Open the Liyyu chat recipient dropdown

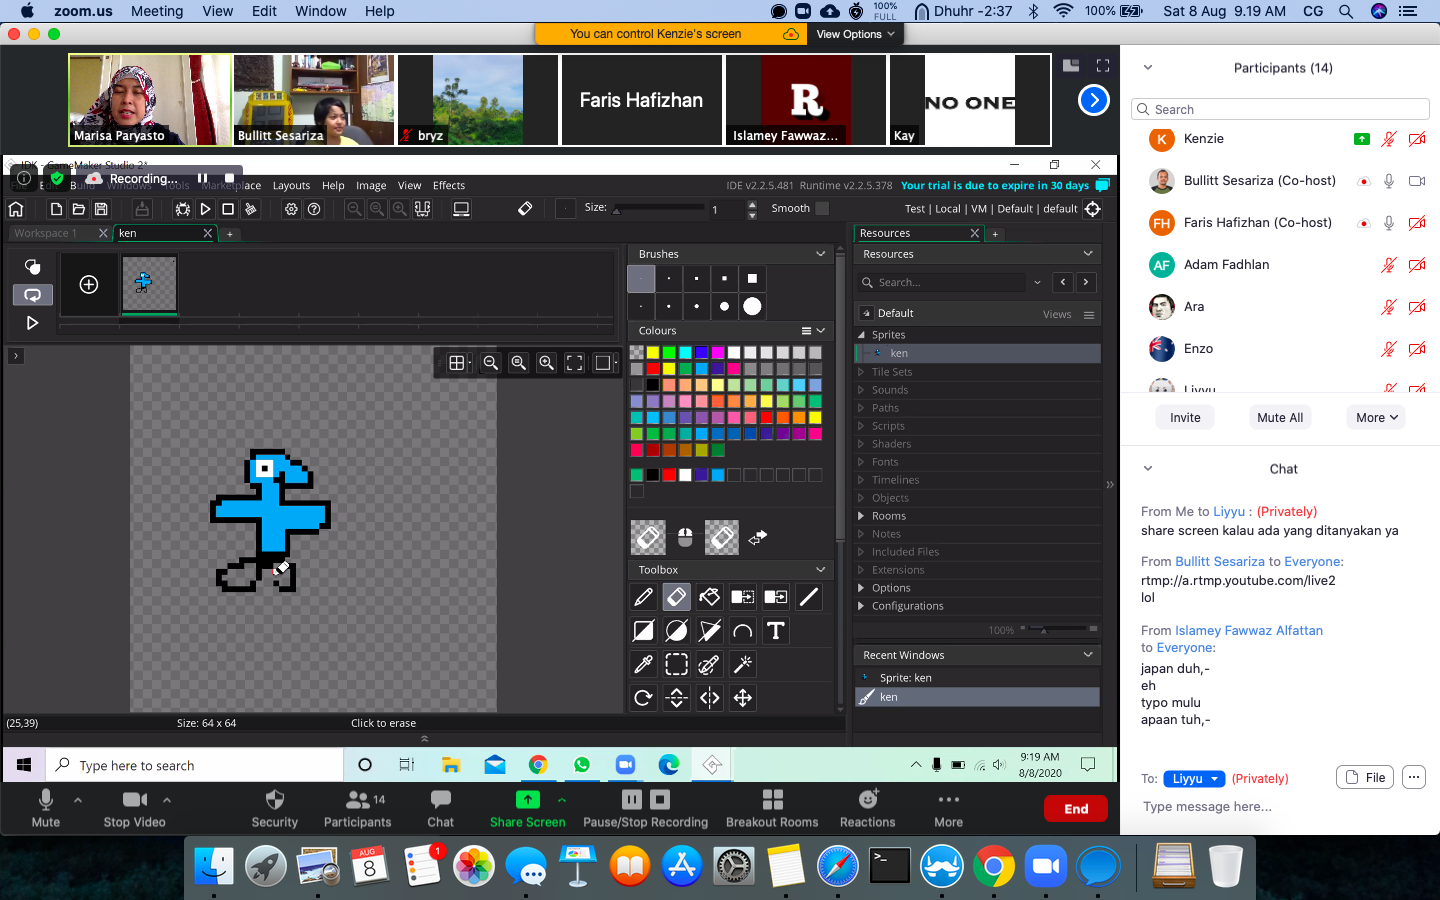pos(1193,778)
